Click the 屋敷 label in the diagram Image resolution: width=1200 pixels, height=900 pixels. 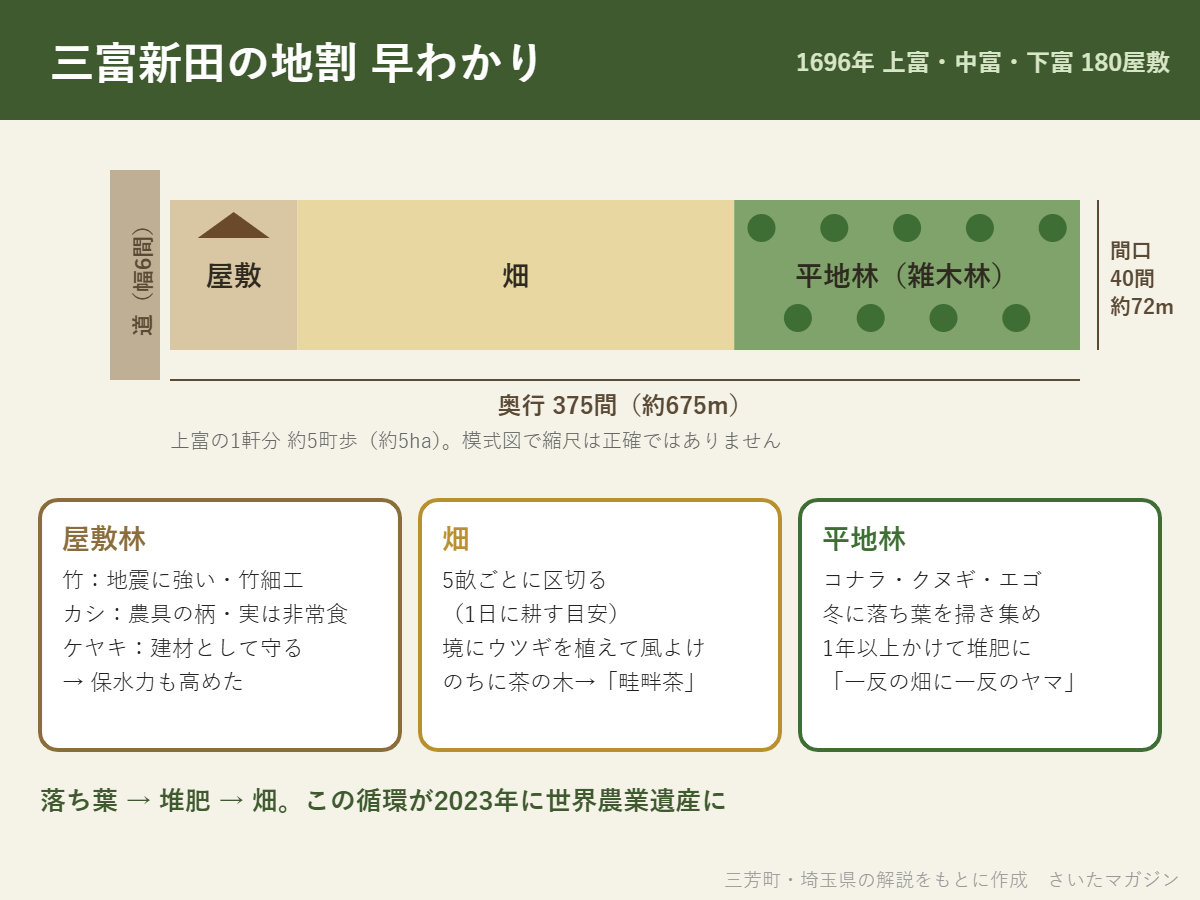(x=234, y=275)
